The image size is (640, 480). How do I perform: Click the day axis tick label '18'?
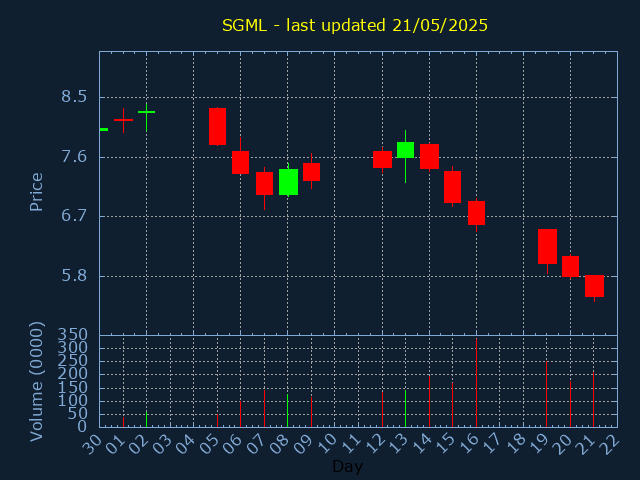click(x=516, y=443)
